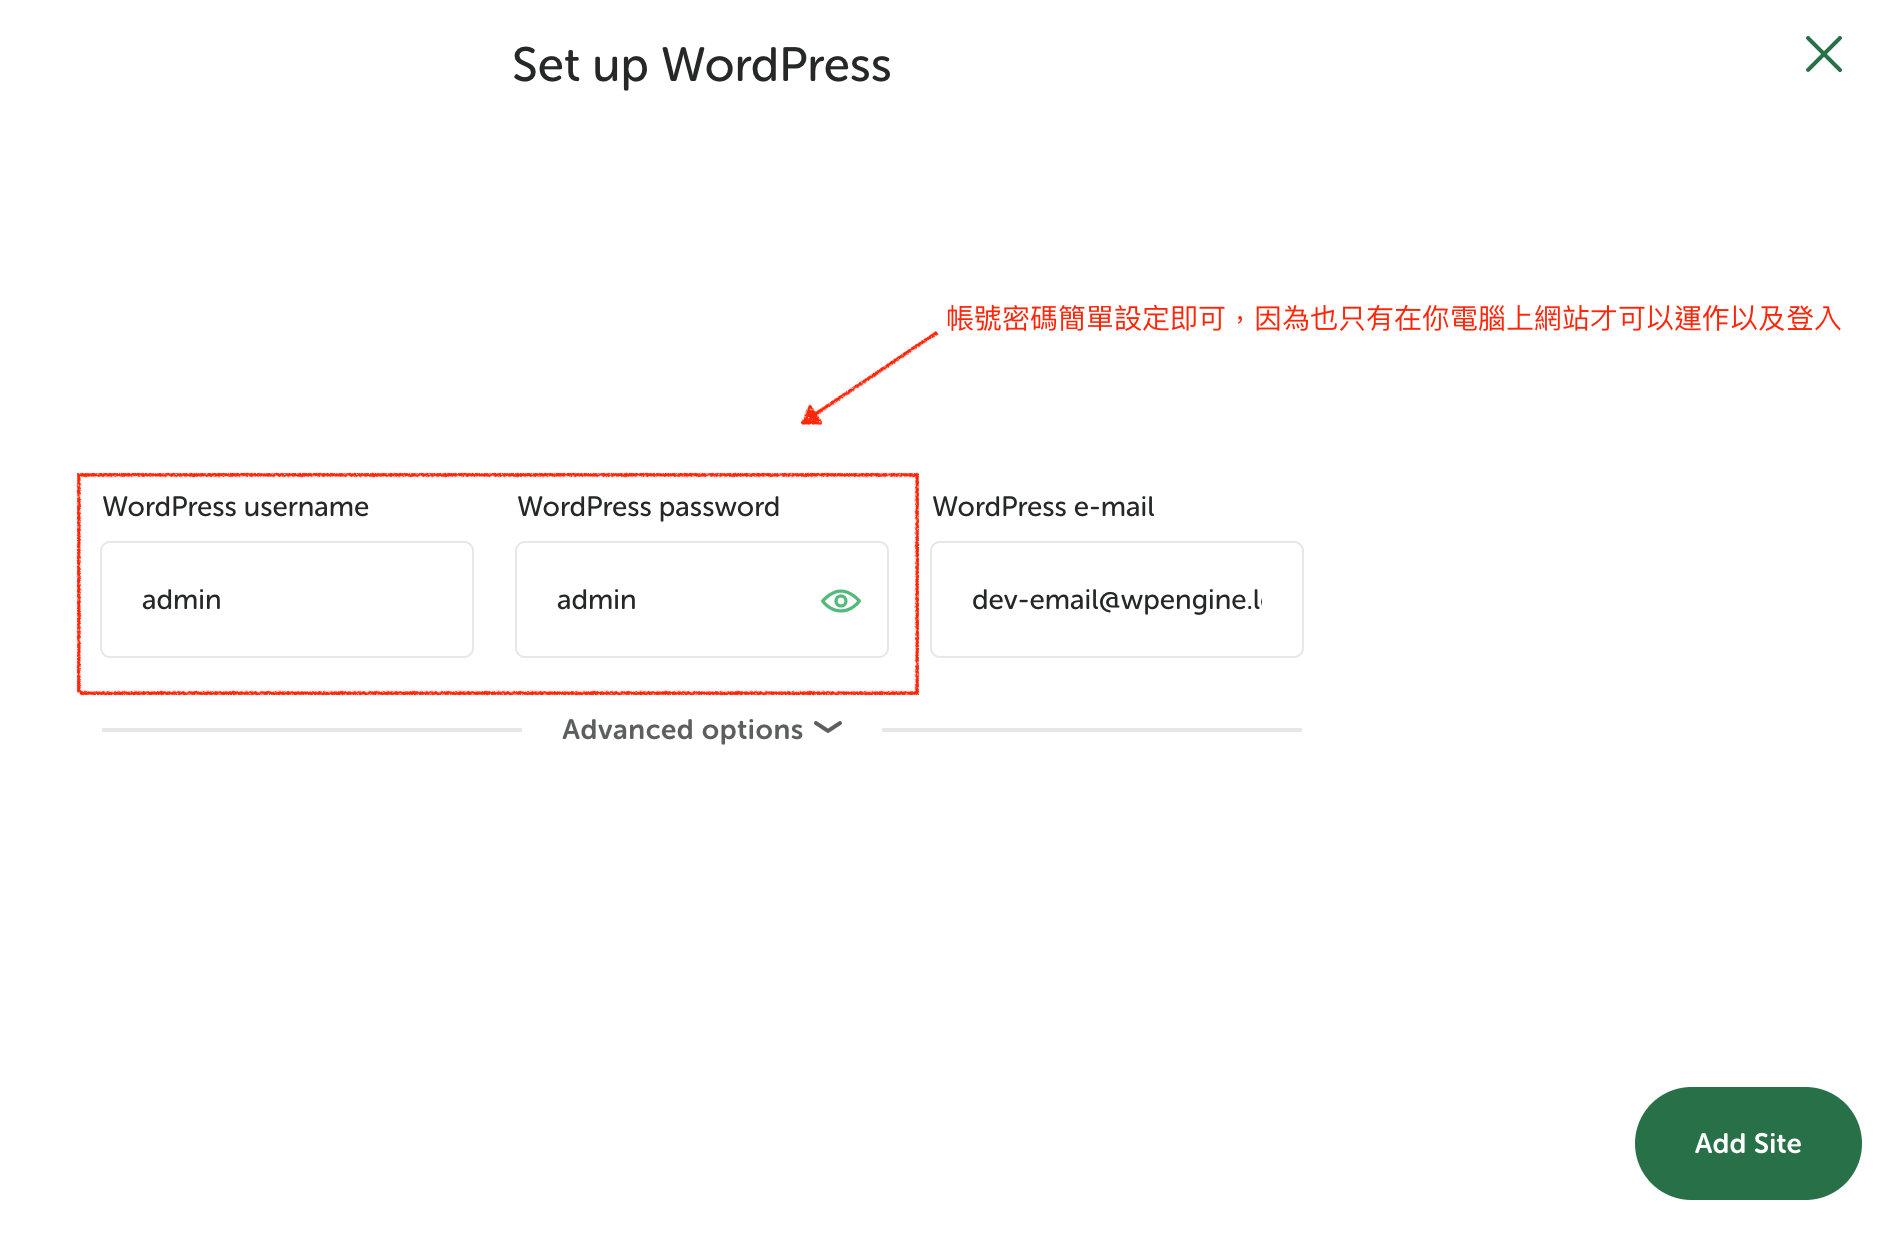Click the red arrow annotation

click(869, 378)
